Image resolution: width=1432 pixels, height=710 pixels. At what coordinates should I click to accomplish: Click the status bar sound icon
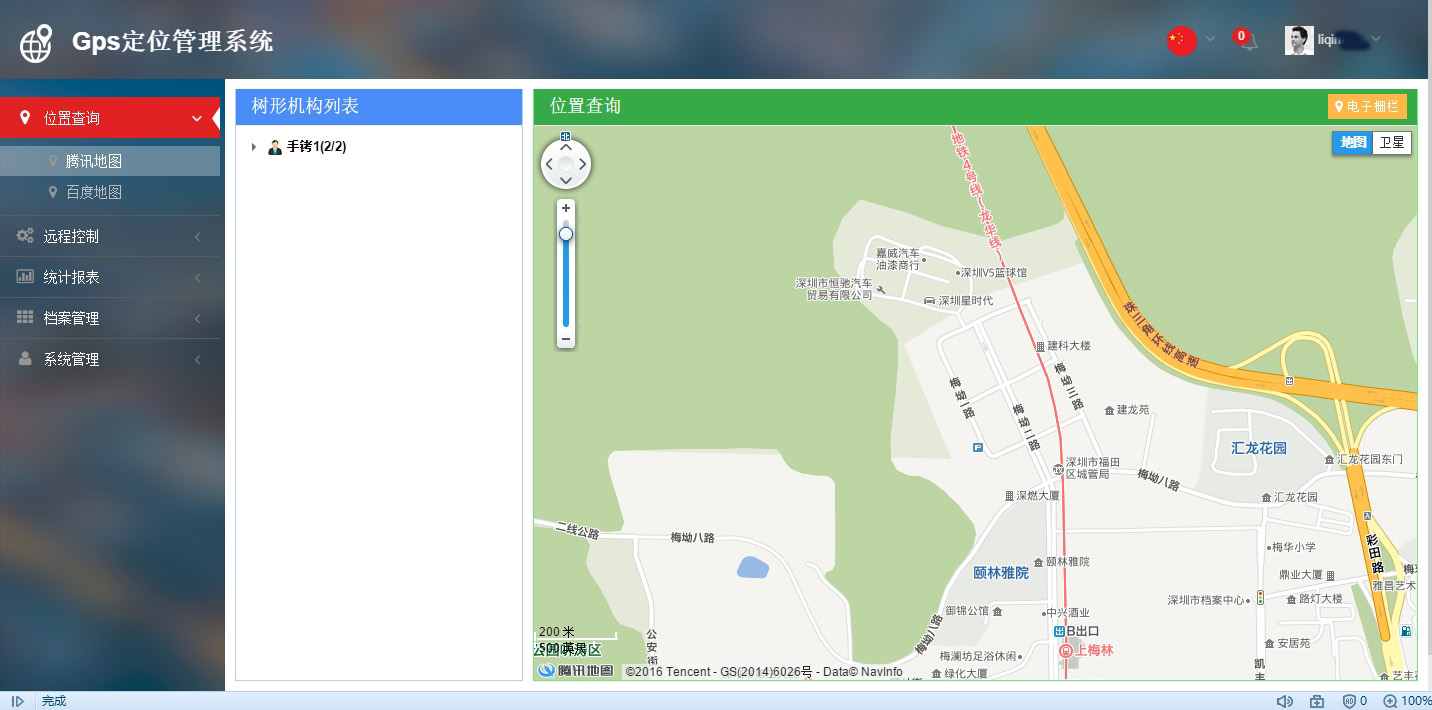pyautogui.click(x=1284, y=701)
